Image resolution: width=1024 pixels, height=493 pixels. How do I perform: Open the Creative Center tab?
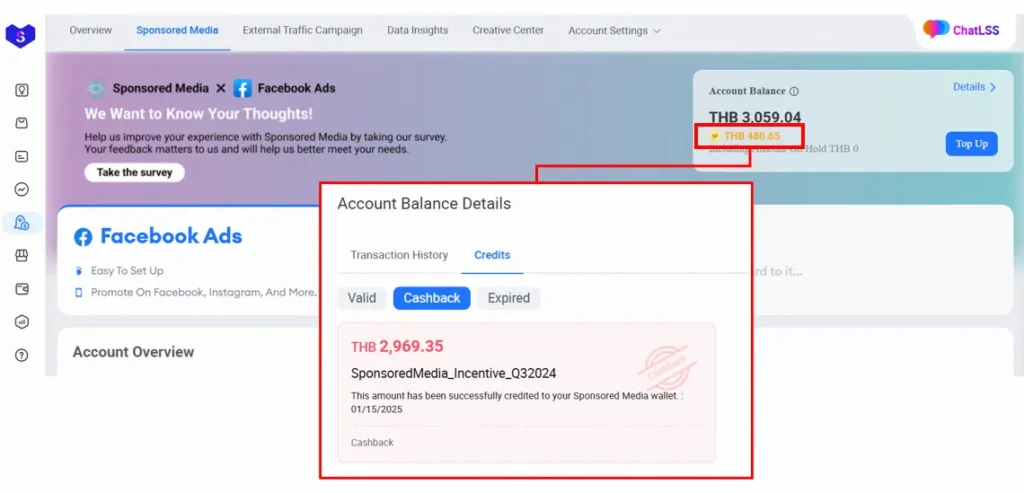tap(508, 30)
